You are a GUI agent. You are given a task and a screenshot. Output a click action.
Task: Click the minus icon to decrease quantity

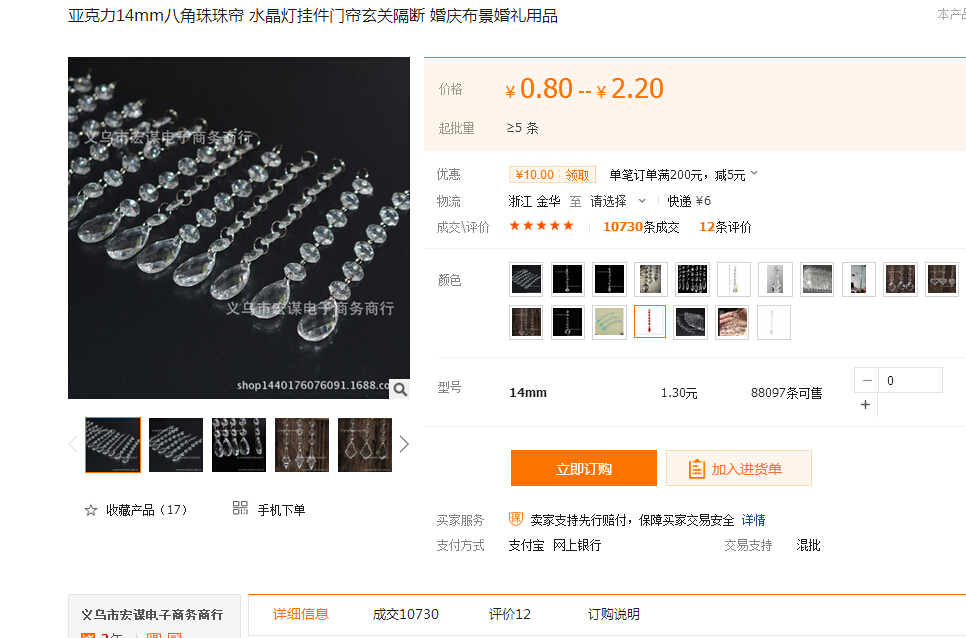(x=866, y=380)
